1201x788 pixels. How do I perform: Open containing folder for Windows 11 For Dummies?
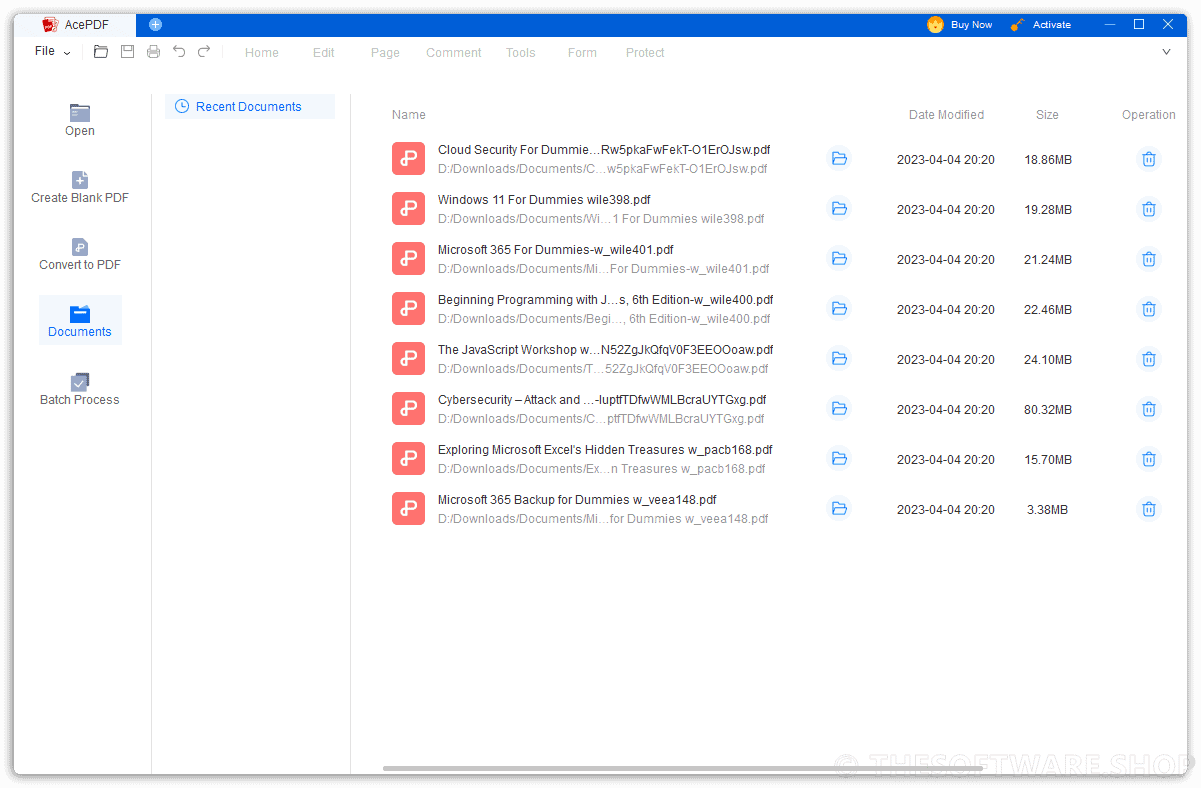tap(839, 208)
